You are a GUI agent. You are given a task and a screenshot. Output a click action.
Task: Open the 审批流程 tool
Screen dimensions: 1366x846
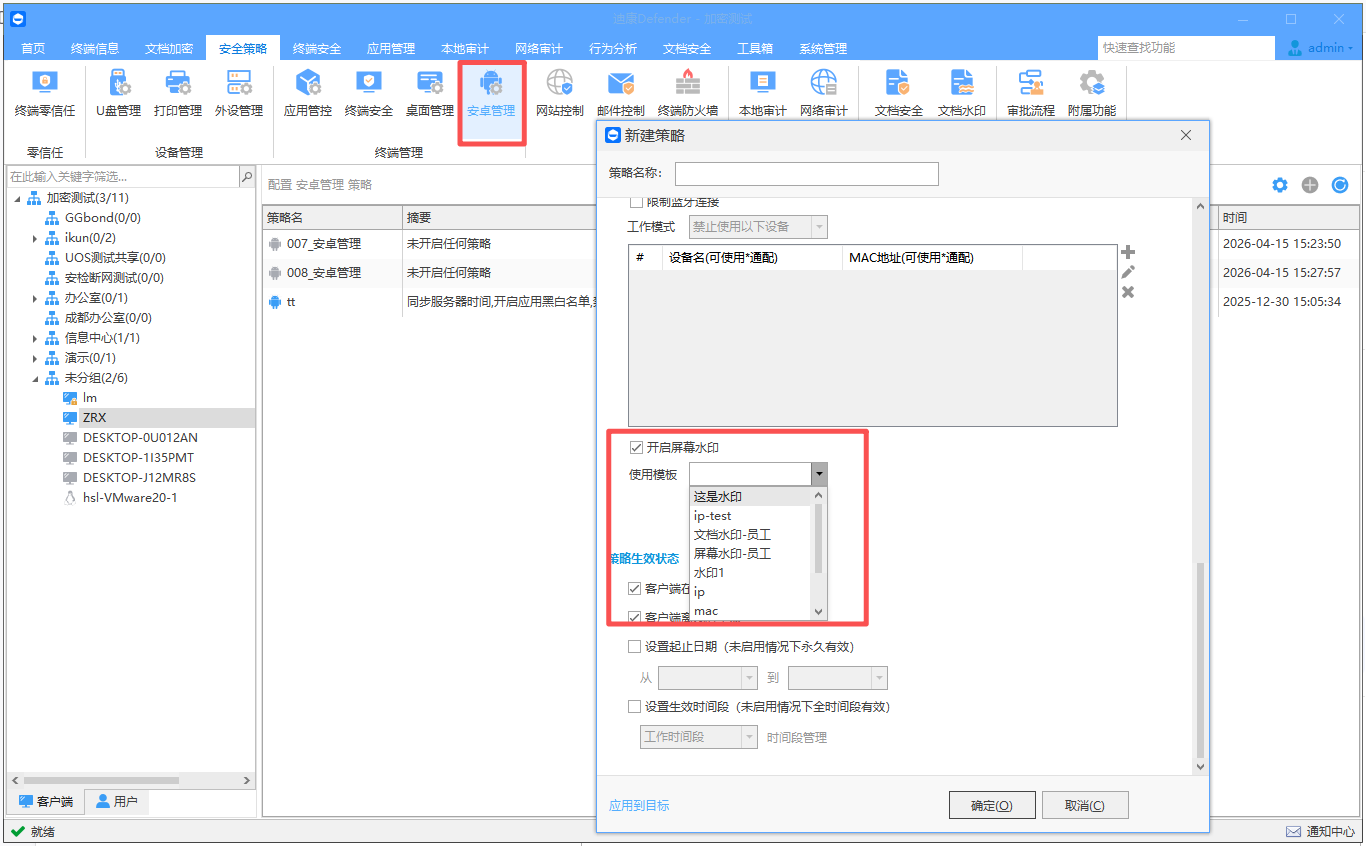tap(1031, 93)
